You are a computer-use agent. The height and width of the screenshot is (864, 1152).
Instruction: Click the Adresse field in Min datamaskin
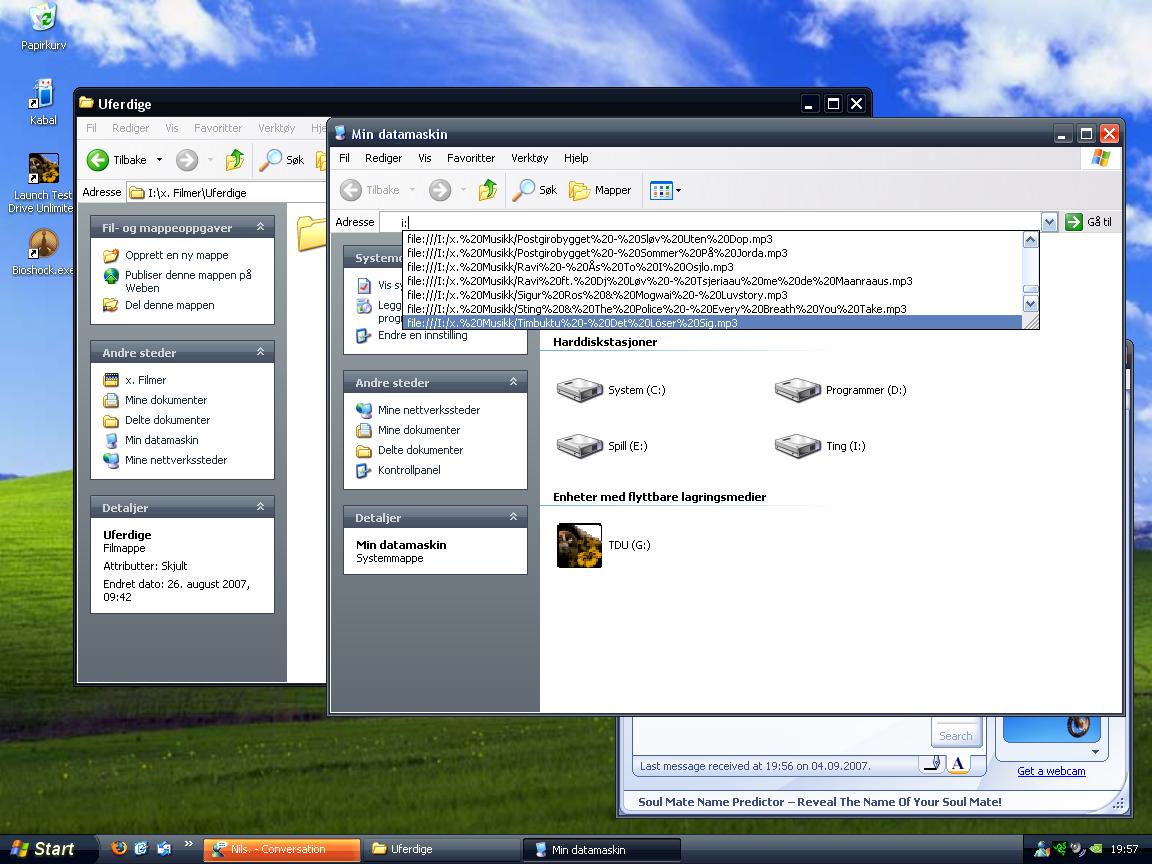[710, 222]
